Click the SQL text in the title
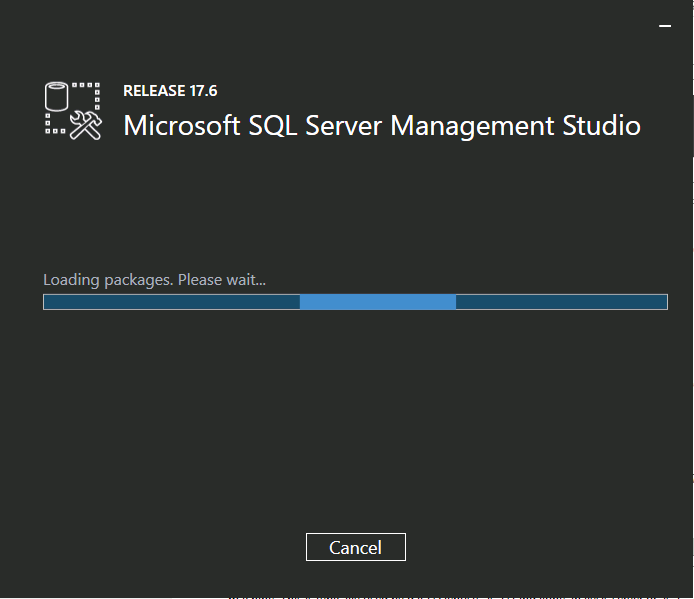 (273, 126)
